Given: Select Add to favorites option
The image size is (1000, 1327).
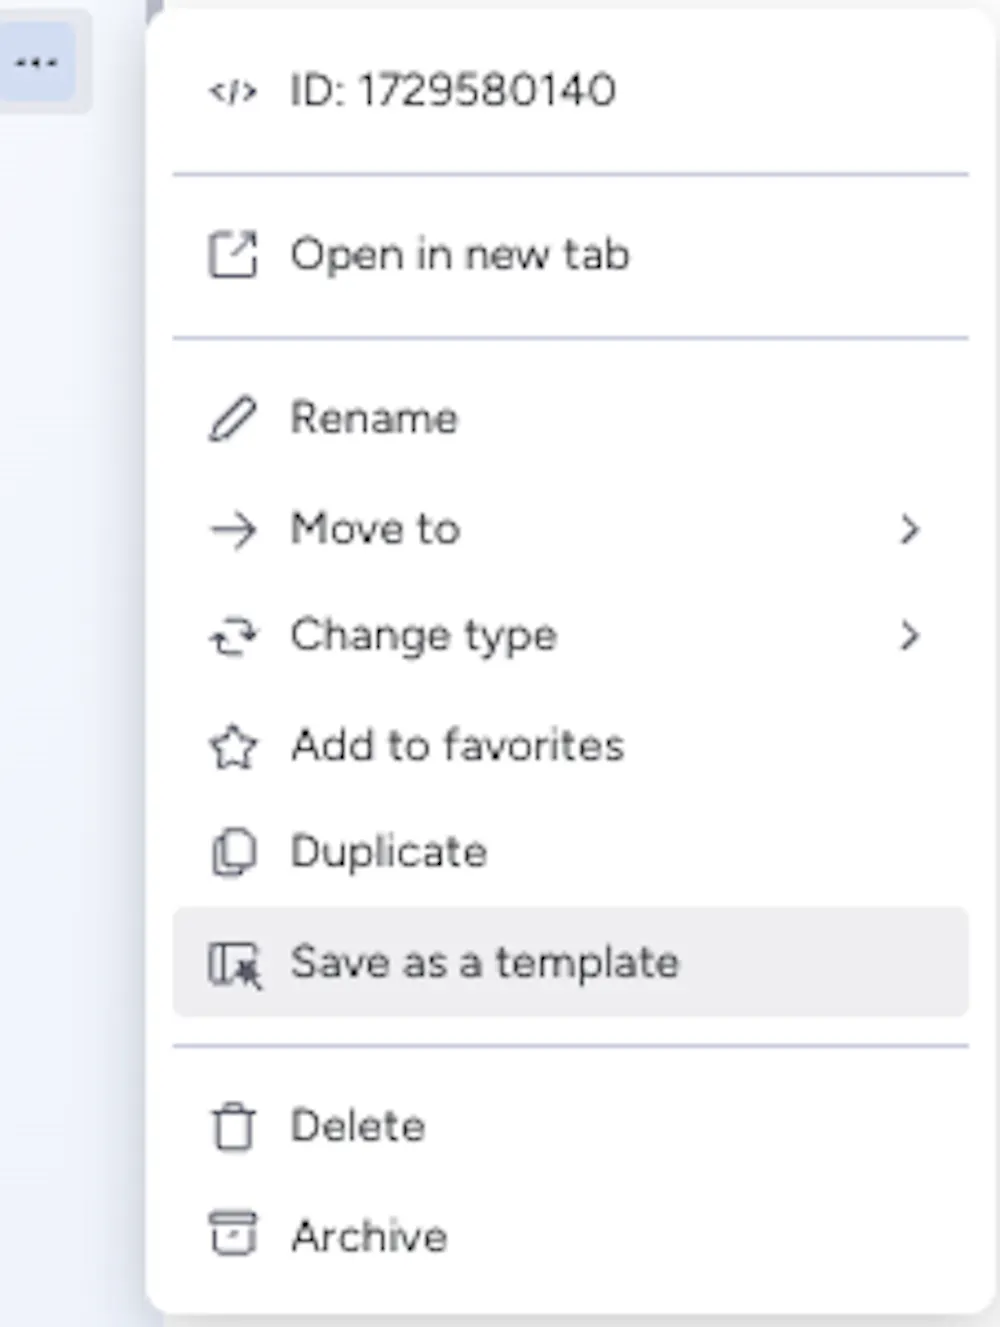Looking at the screenshot, I should click(x=457, y=746).
